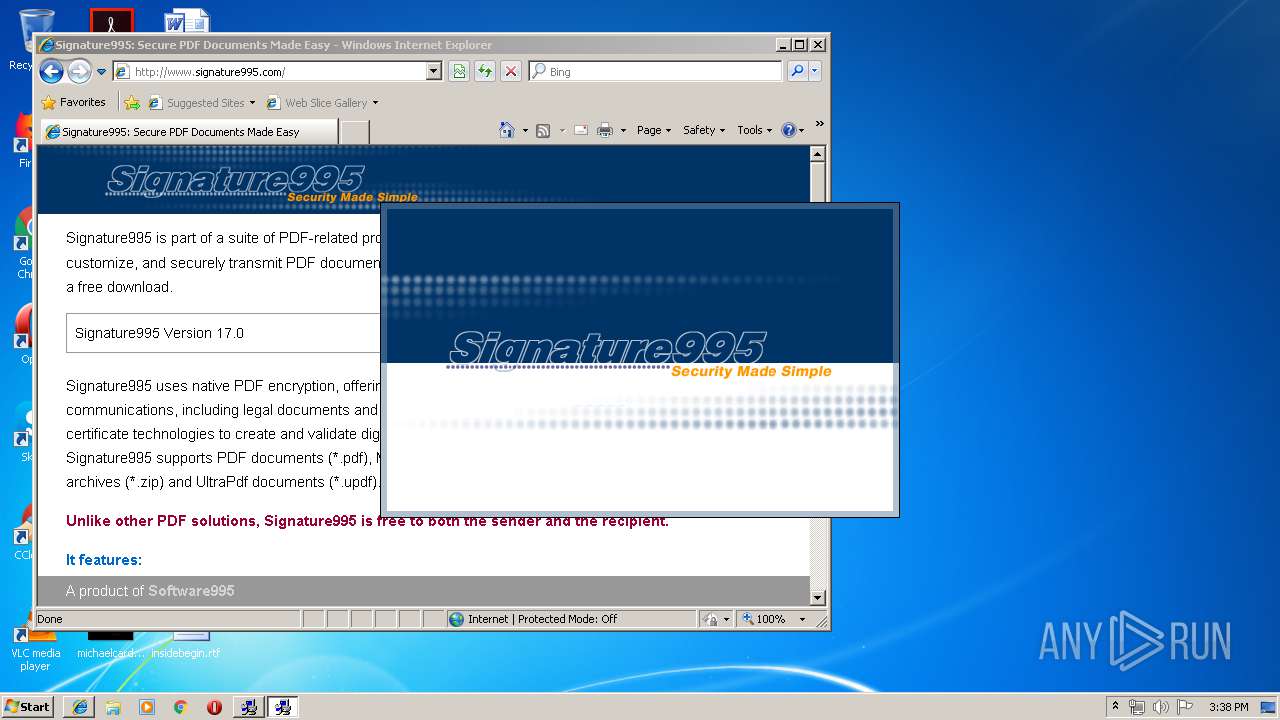1280x720 pixels.
Task: Click 'Done' status bar text
Action: coord(50,619)
